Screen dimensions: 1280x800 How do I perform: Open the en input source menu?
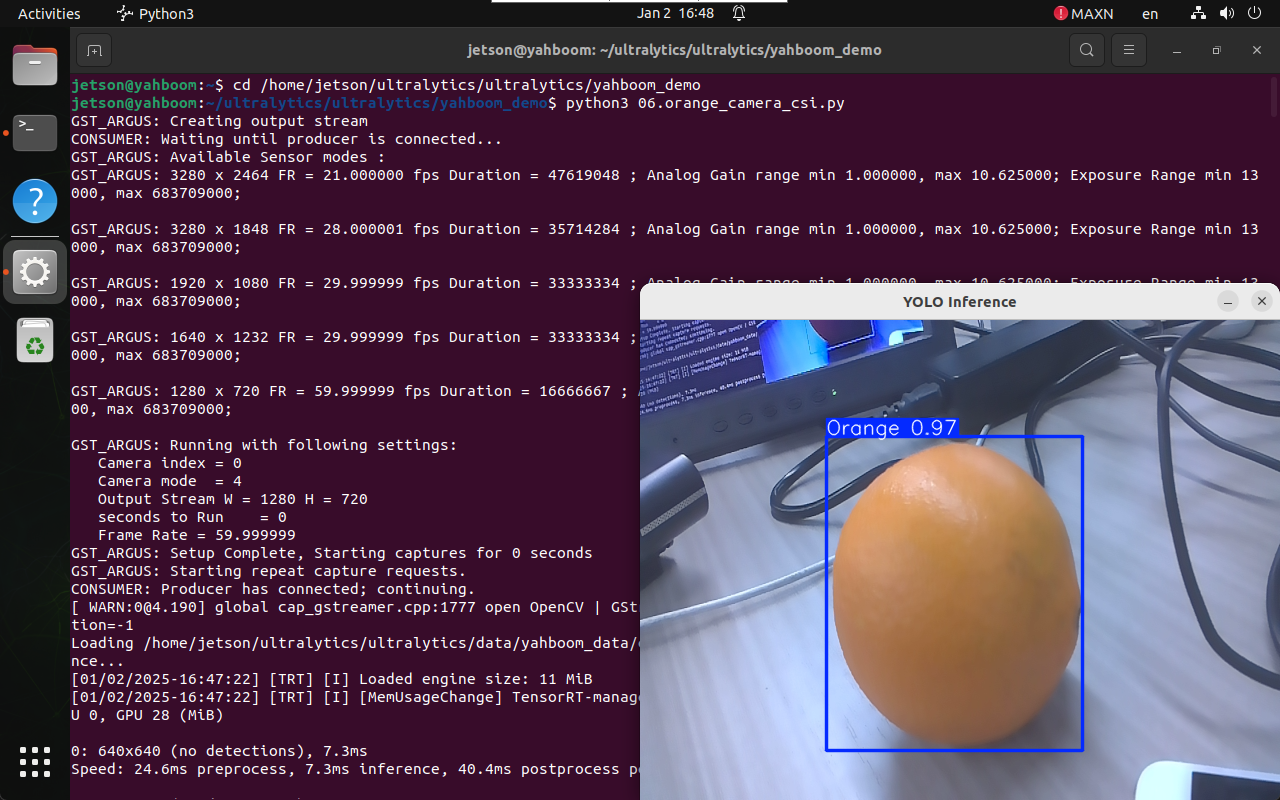(x=1150, y=14)
